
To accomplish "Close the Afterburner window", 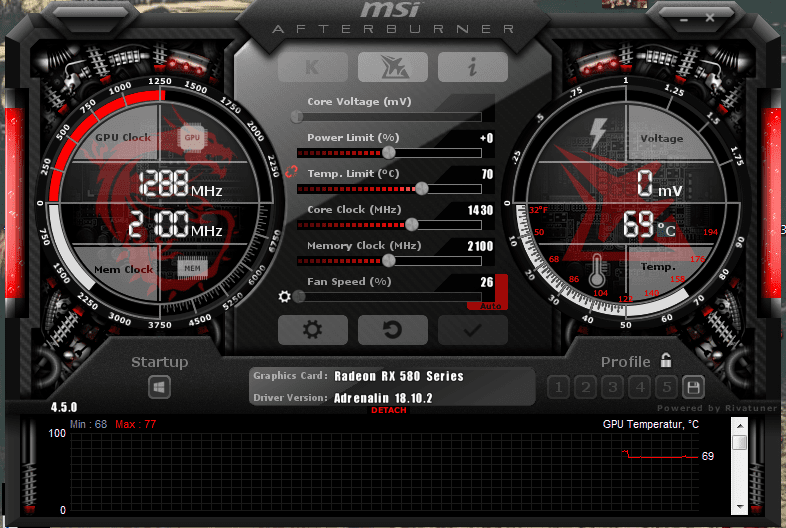I will click(x=710, y=18).
